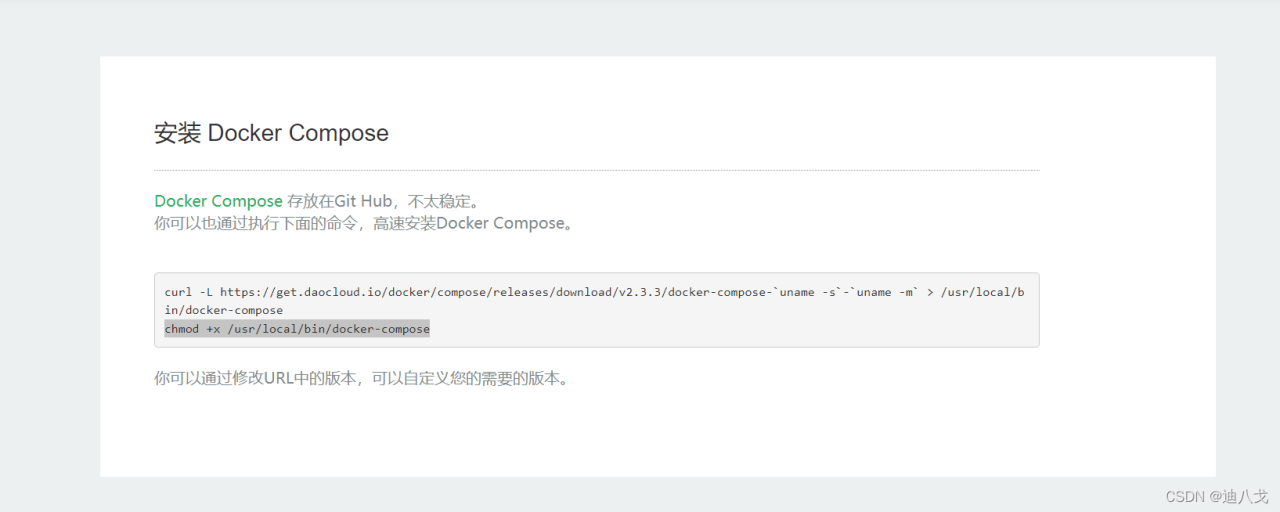
Task: Open the green Docker Compose link
Action: click(218, 202)
